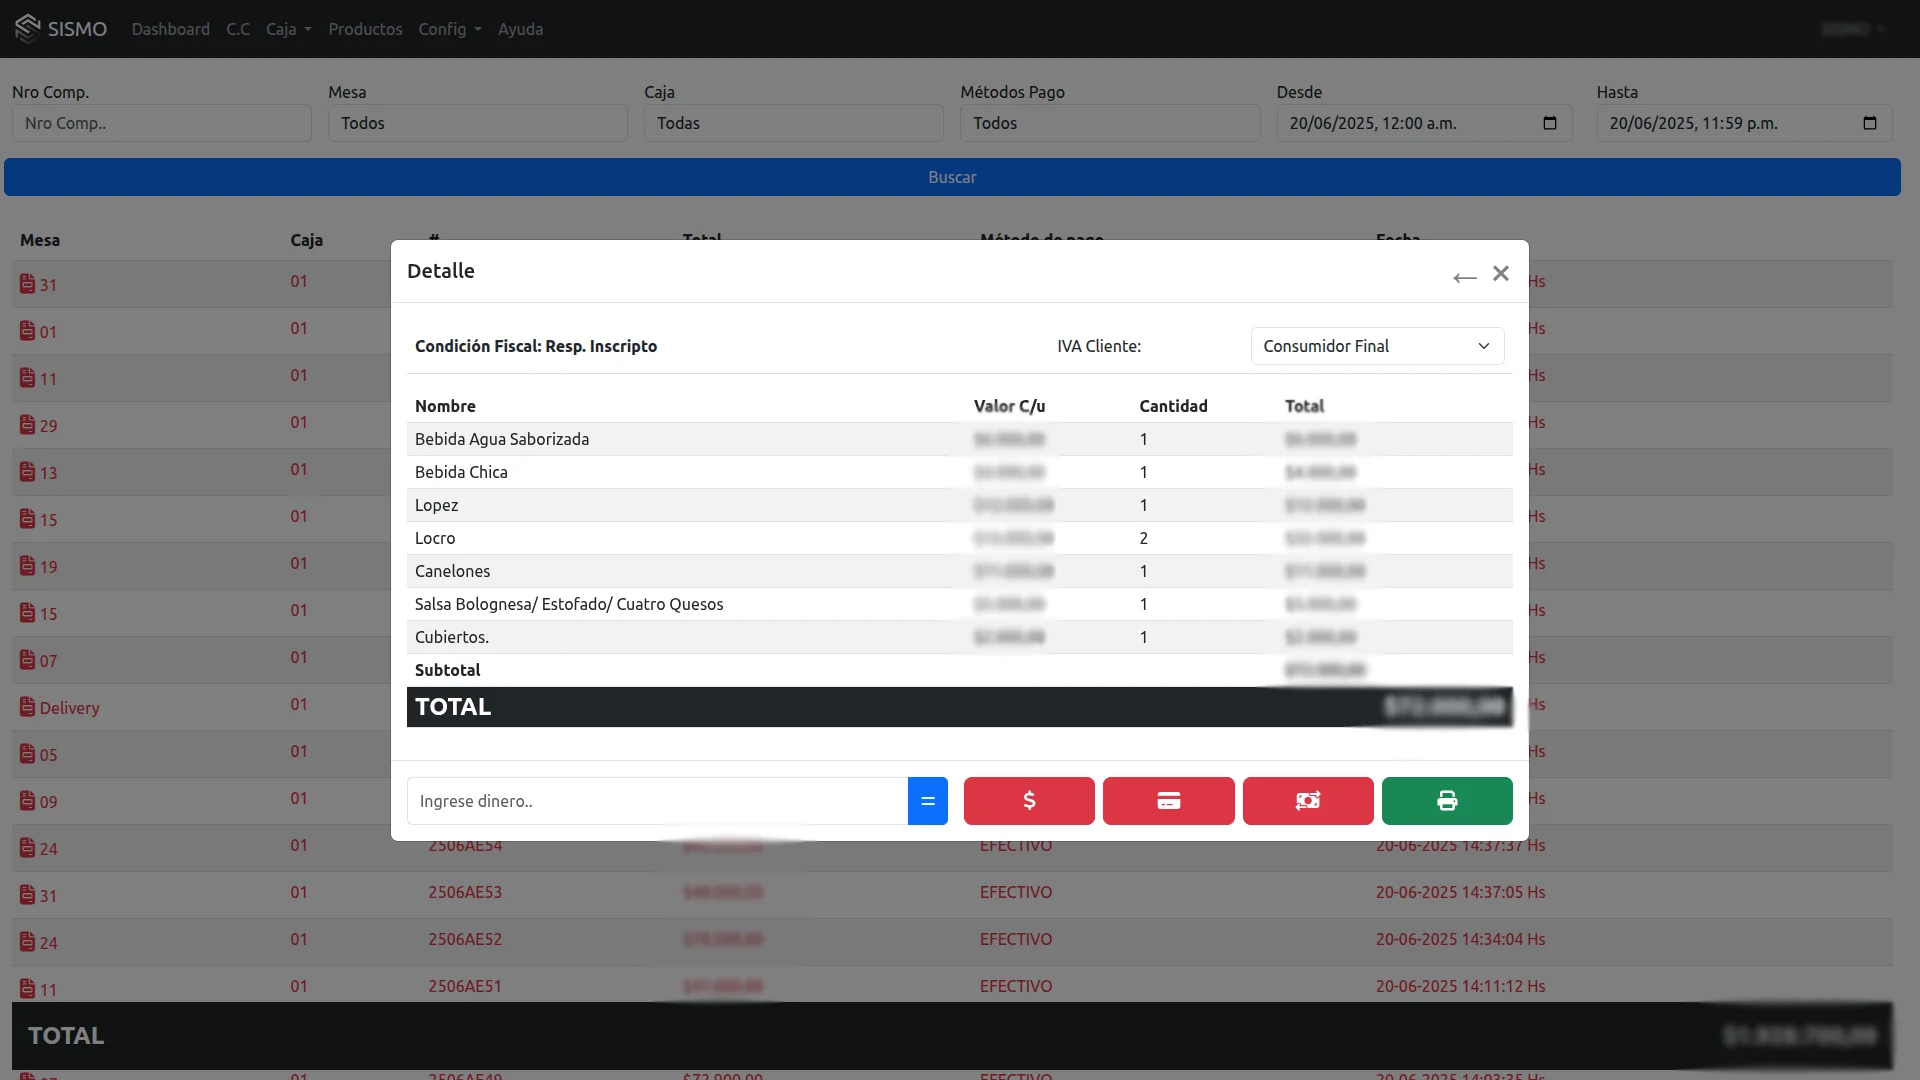
Task: Focus the Ingrese dinero input field
Action: pyautogui.click(x=657, y=801)
